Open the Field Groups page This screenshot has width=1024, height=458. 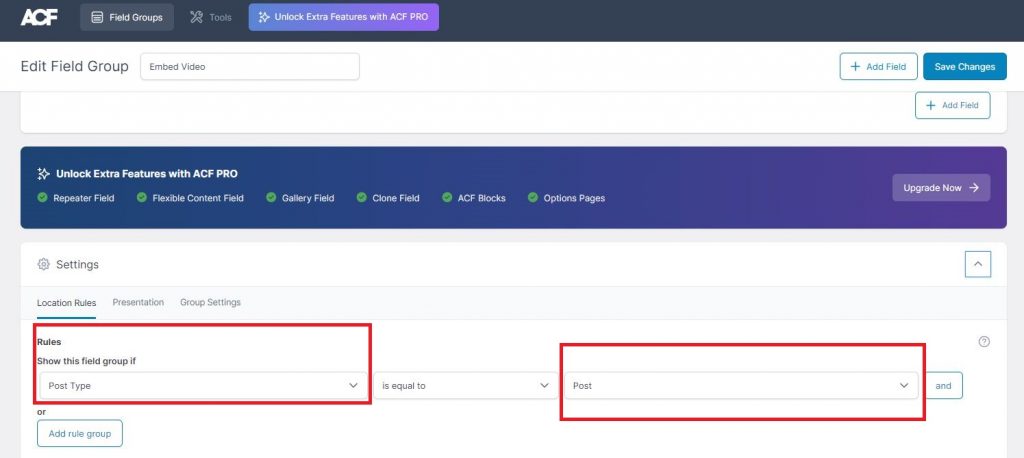[x=127, y=17]
